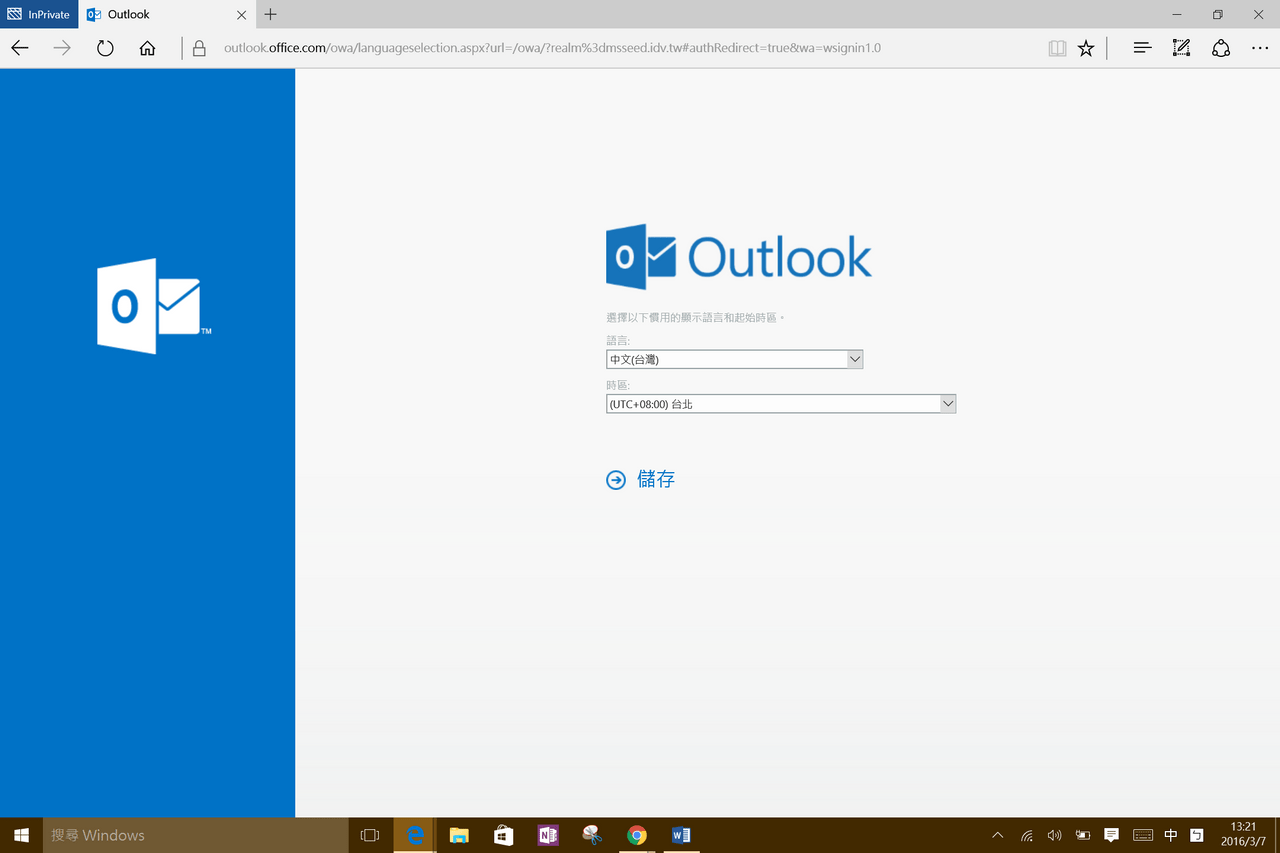This screenshot has width=1280, height=853.
Task: Click the address bar URL
Action: click(552, 48)
